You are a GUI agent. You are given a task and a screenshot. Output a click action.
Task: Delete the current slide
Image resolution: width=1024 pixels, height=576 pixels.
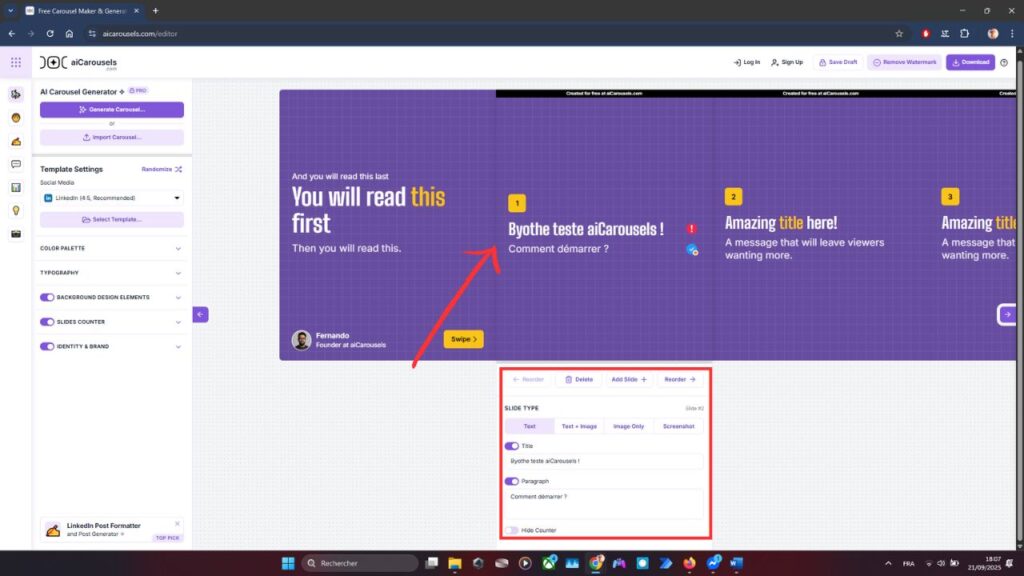[579, 379]
